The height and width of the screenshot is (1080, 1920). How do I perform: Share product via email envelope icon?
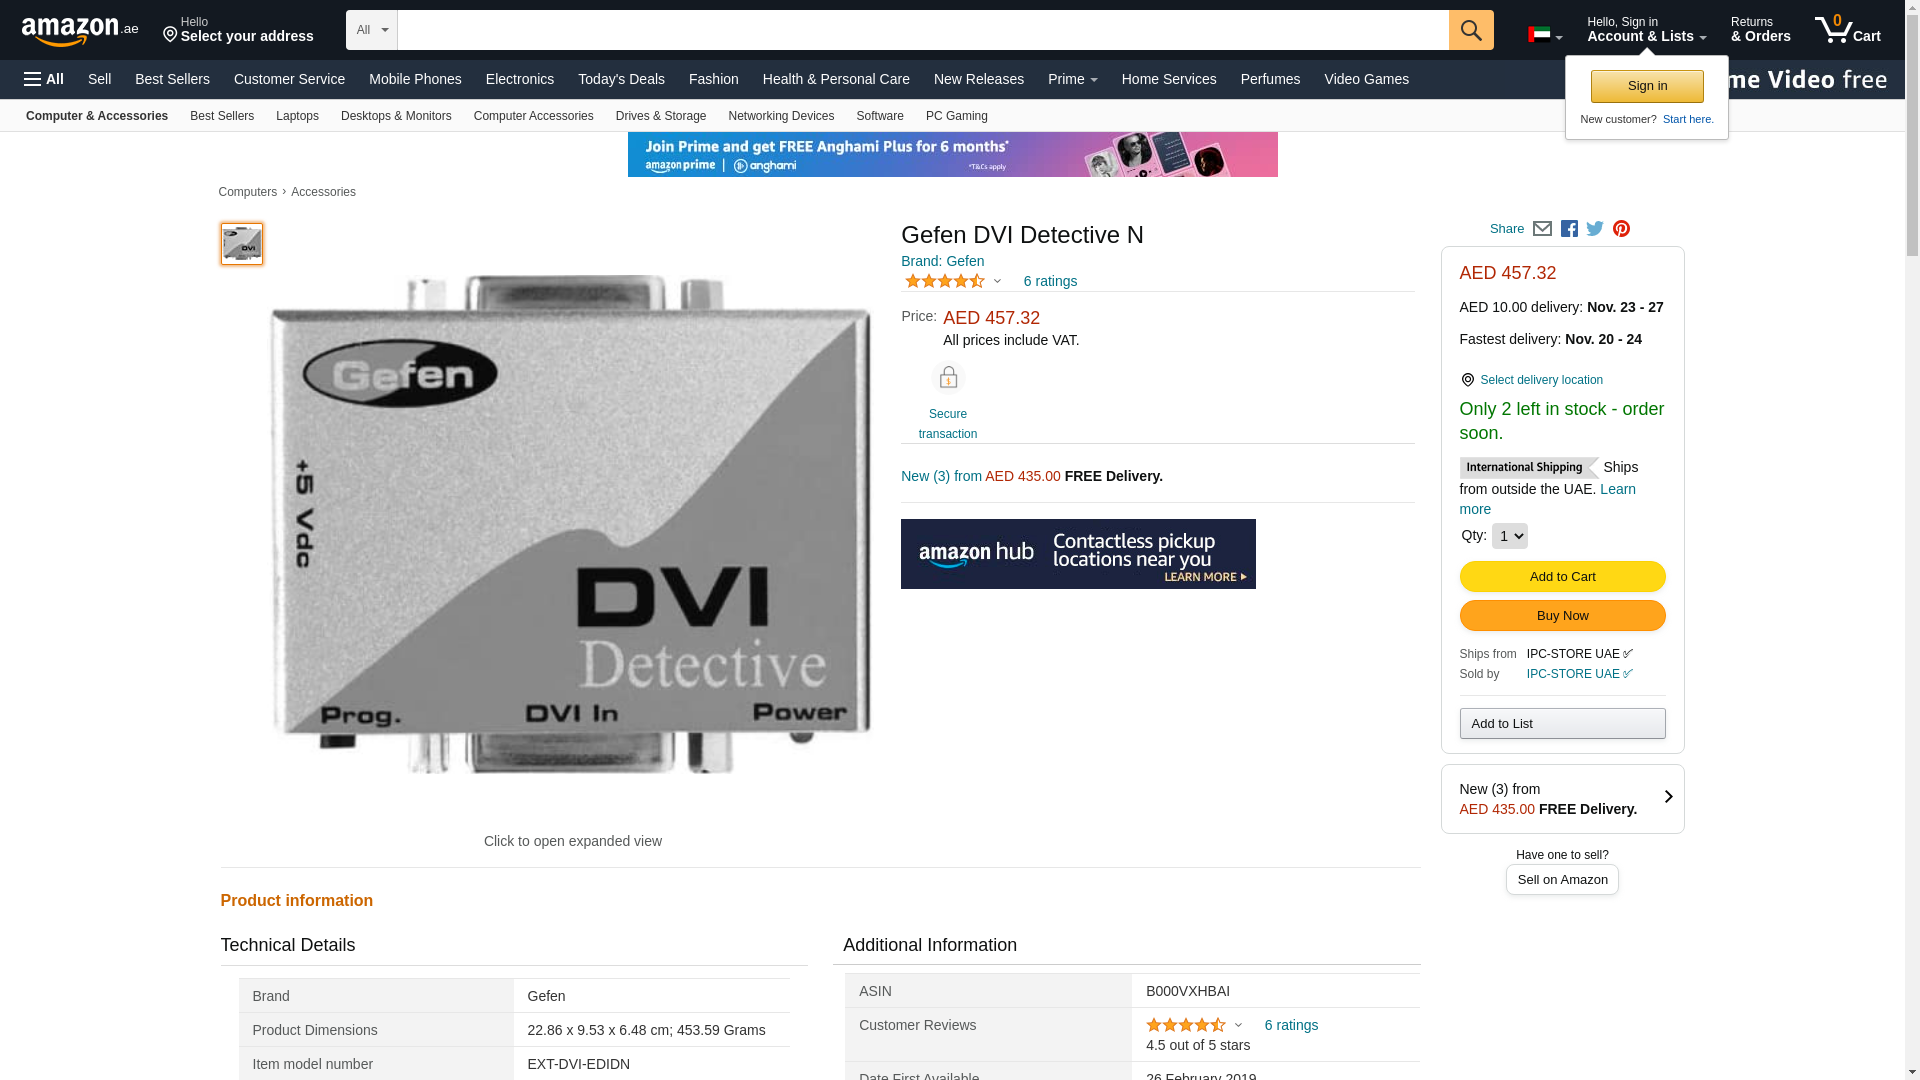tap(1542, 229)
